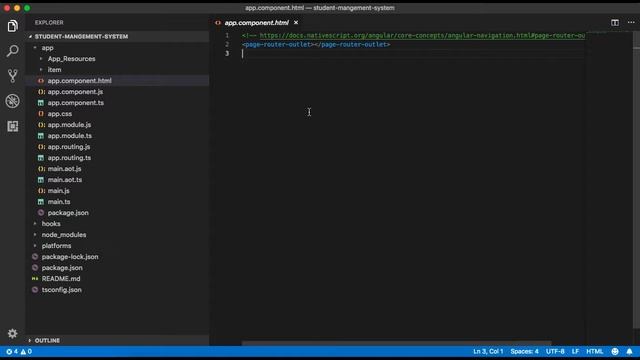Open the editor More Actions menu
Viewport: 640px width, 360px height.
pos(631,22)
